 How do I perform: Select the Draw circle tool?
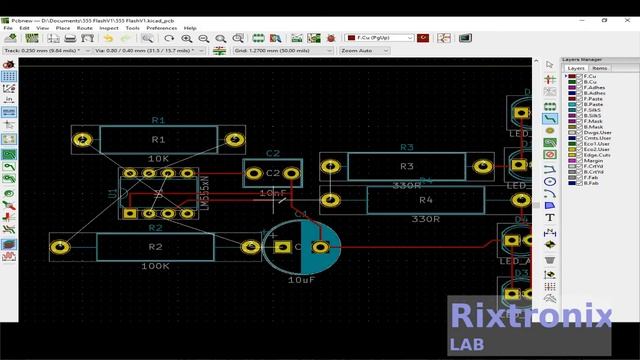click(550, 181)
